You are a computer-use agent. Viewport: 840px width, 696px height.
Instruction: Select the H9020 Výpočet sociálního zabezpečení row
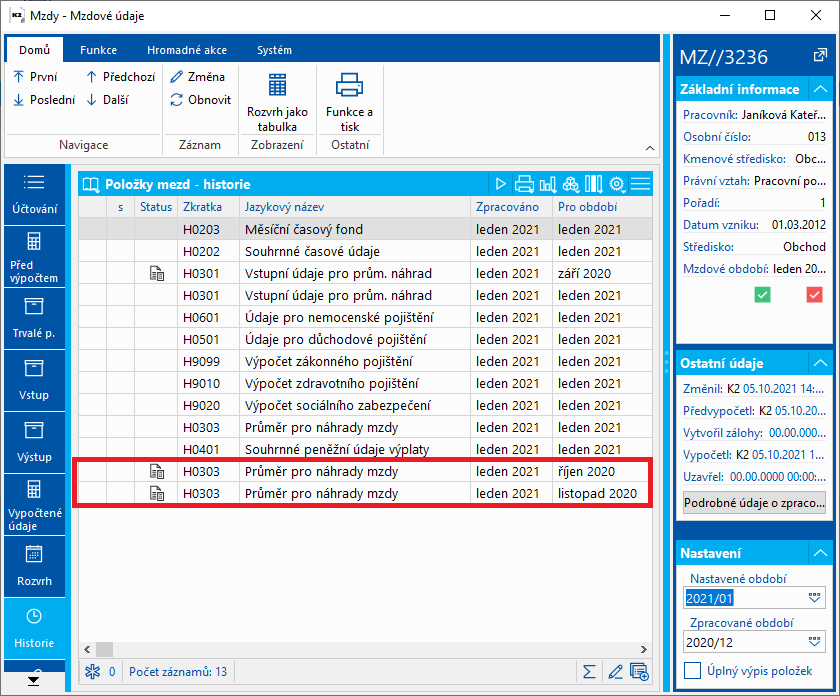point(365,406)
